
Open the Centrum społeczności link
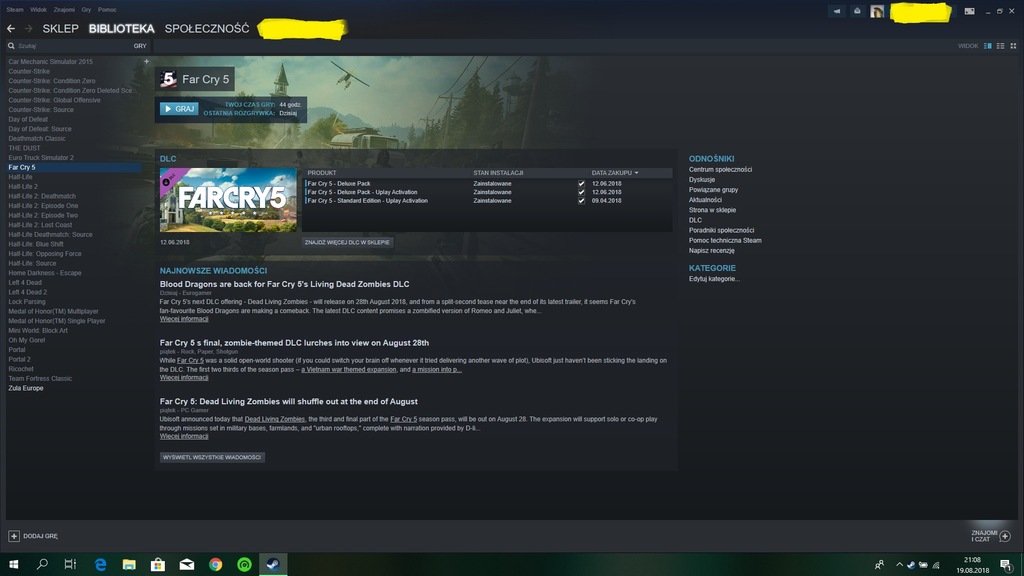(720, 169)
